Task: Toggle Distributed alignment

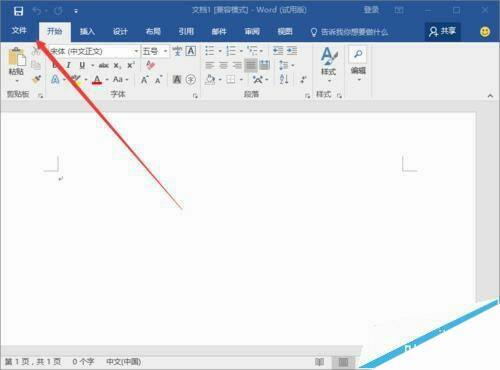Action: tap(265, 65)
